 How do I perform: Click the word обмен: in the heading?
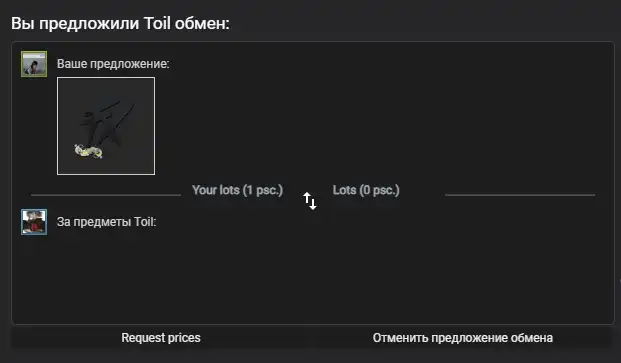pos(202,23)
